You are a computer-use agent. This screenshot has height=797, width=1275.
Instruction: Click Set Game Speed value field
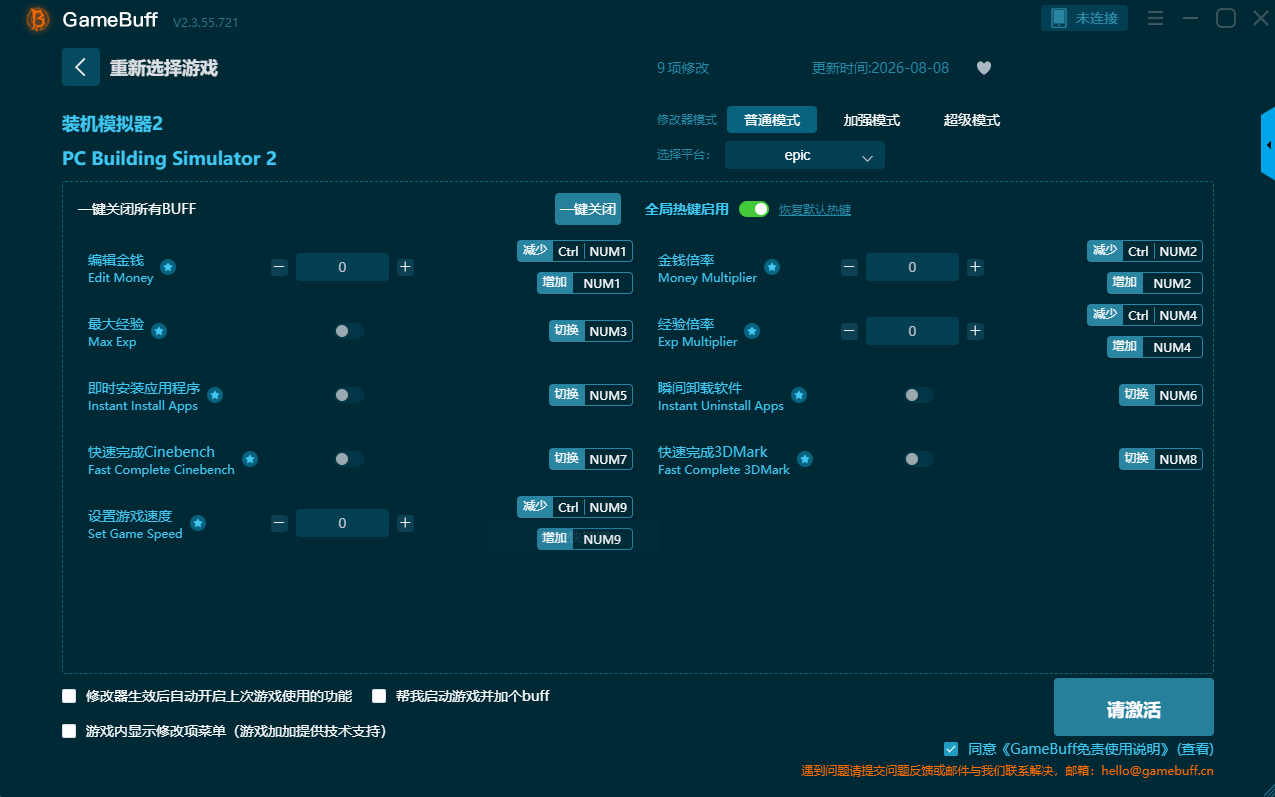342,523
